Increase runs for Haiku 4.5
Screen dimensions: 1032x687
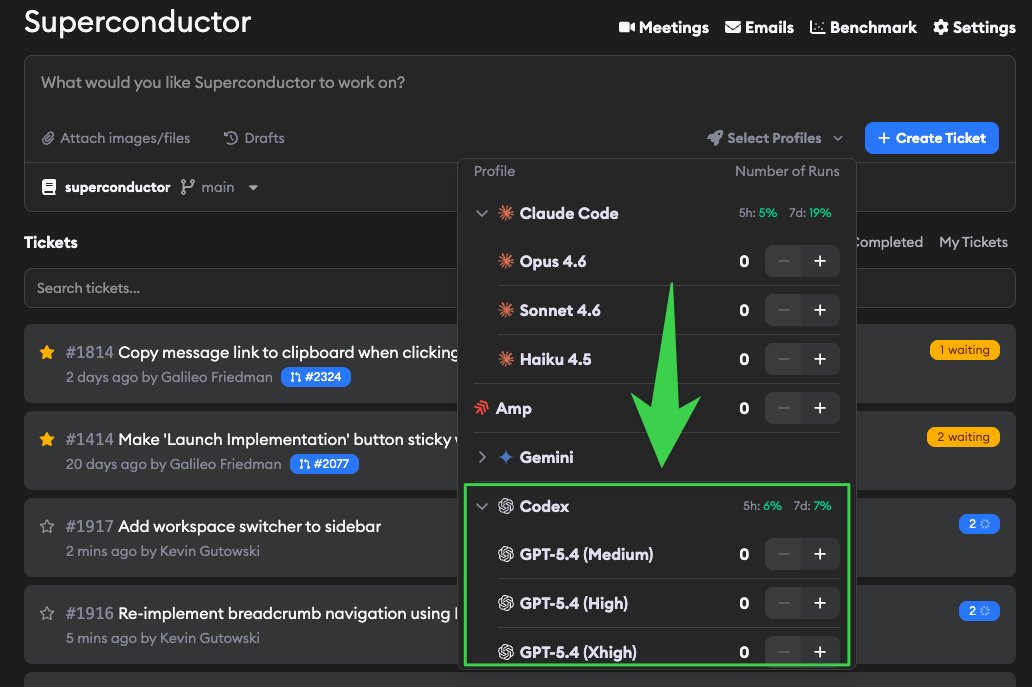point(820,359)
